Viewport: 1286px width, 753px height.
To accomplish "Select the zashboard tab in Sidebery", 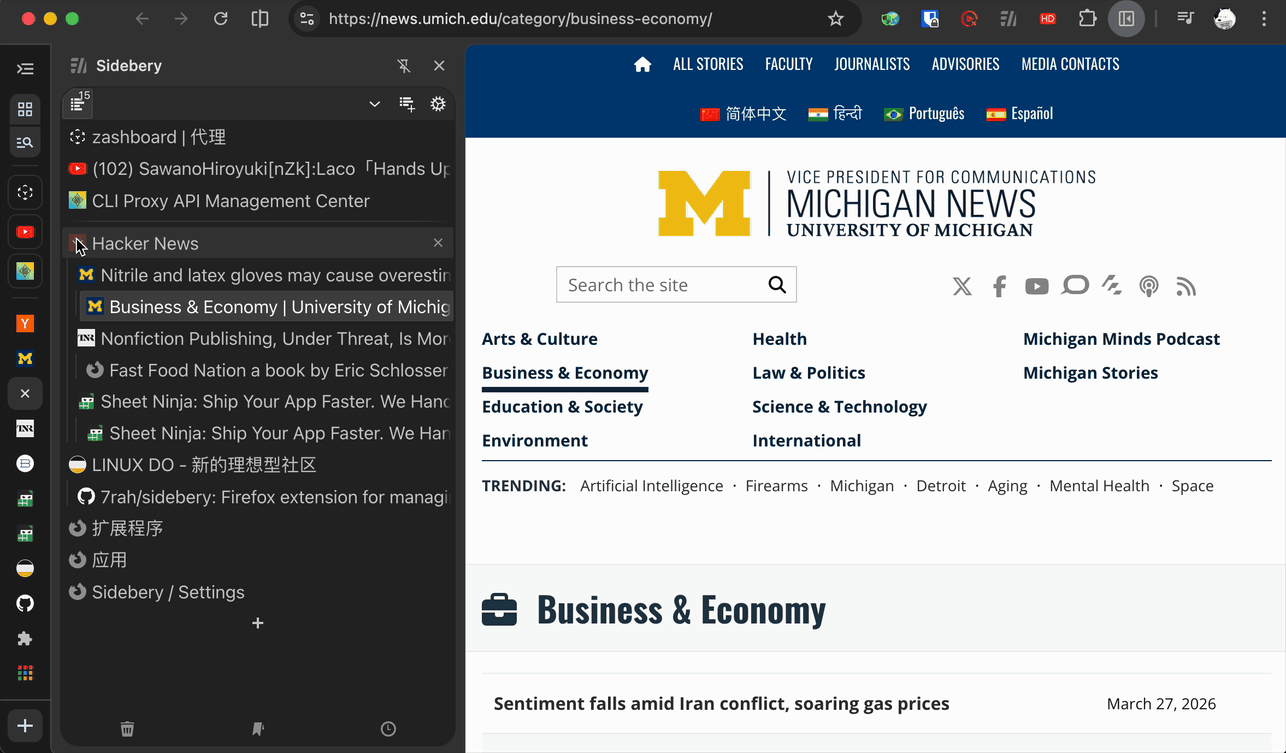I will point(258,137).
